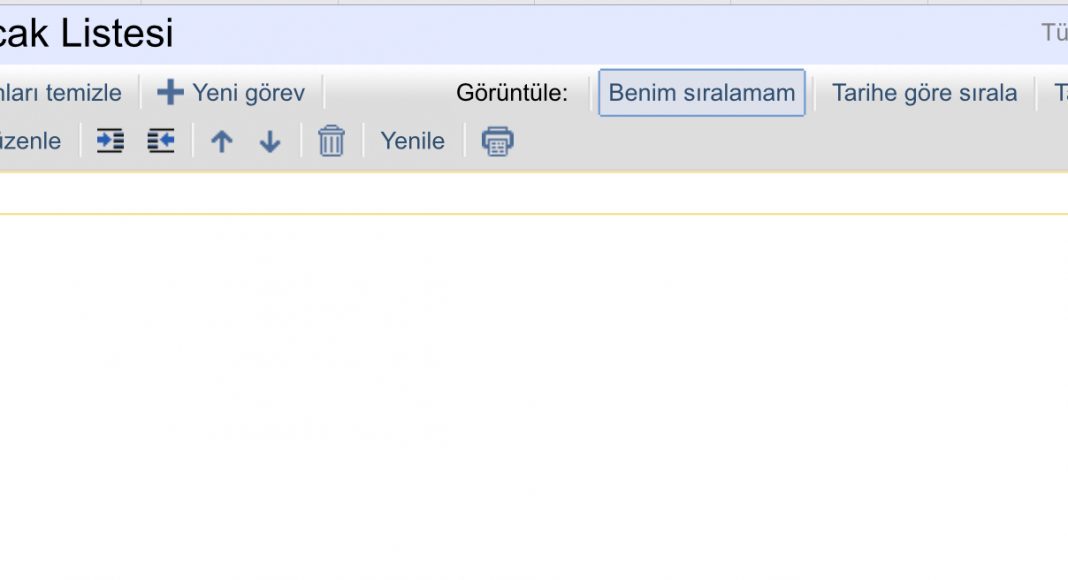Click the partially visible temizle button
The height and width of the screenshot is (580, 1068).
[x=61, y=93]
